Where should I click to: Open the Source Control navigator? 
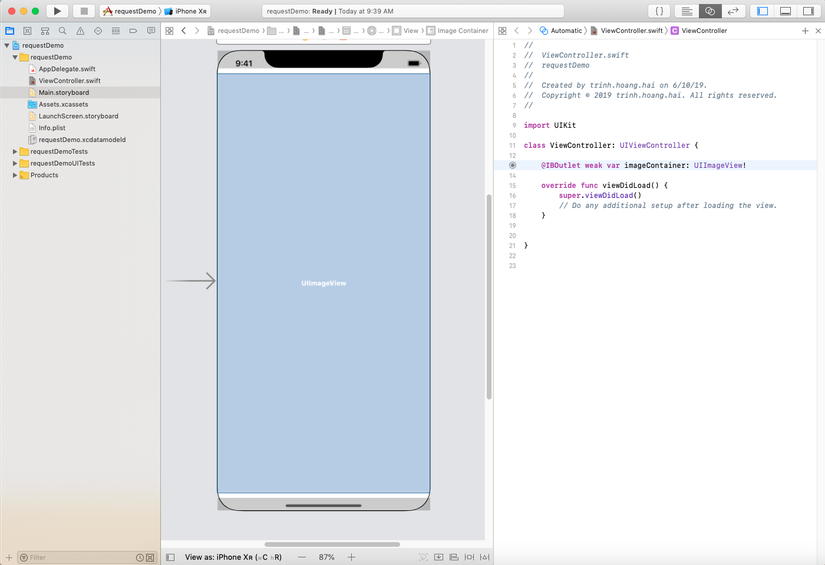tap(27, 31)
